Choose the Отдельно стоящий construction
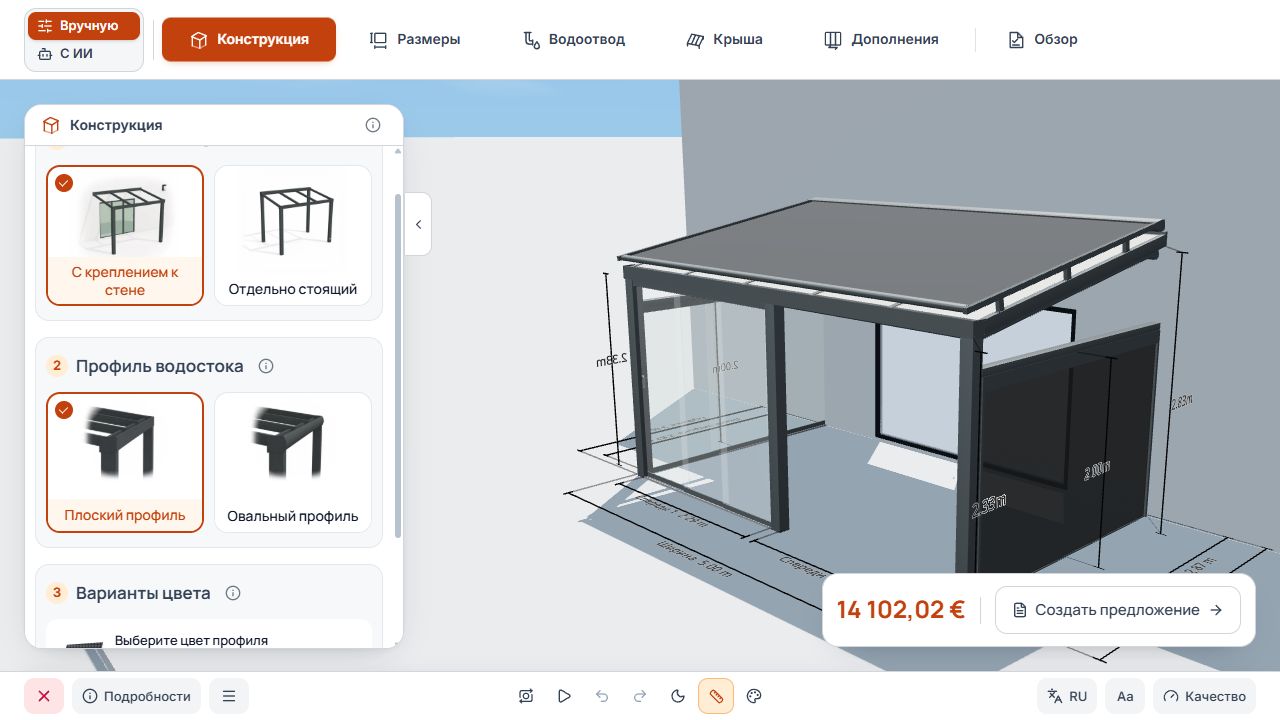This screenshot has width=1280, height=720. [293, 235]
